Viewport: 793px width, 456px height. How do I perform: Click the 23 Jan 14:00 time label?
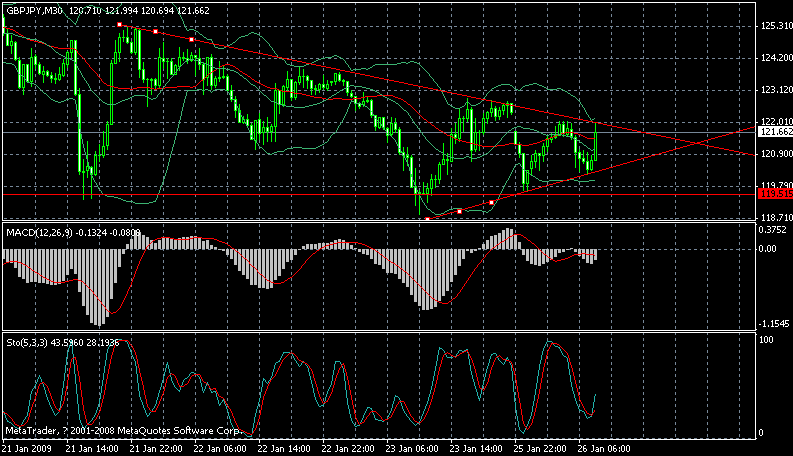476,449
